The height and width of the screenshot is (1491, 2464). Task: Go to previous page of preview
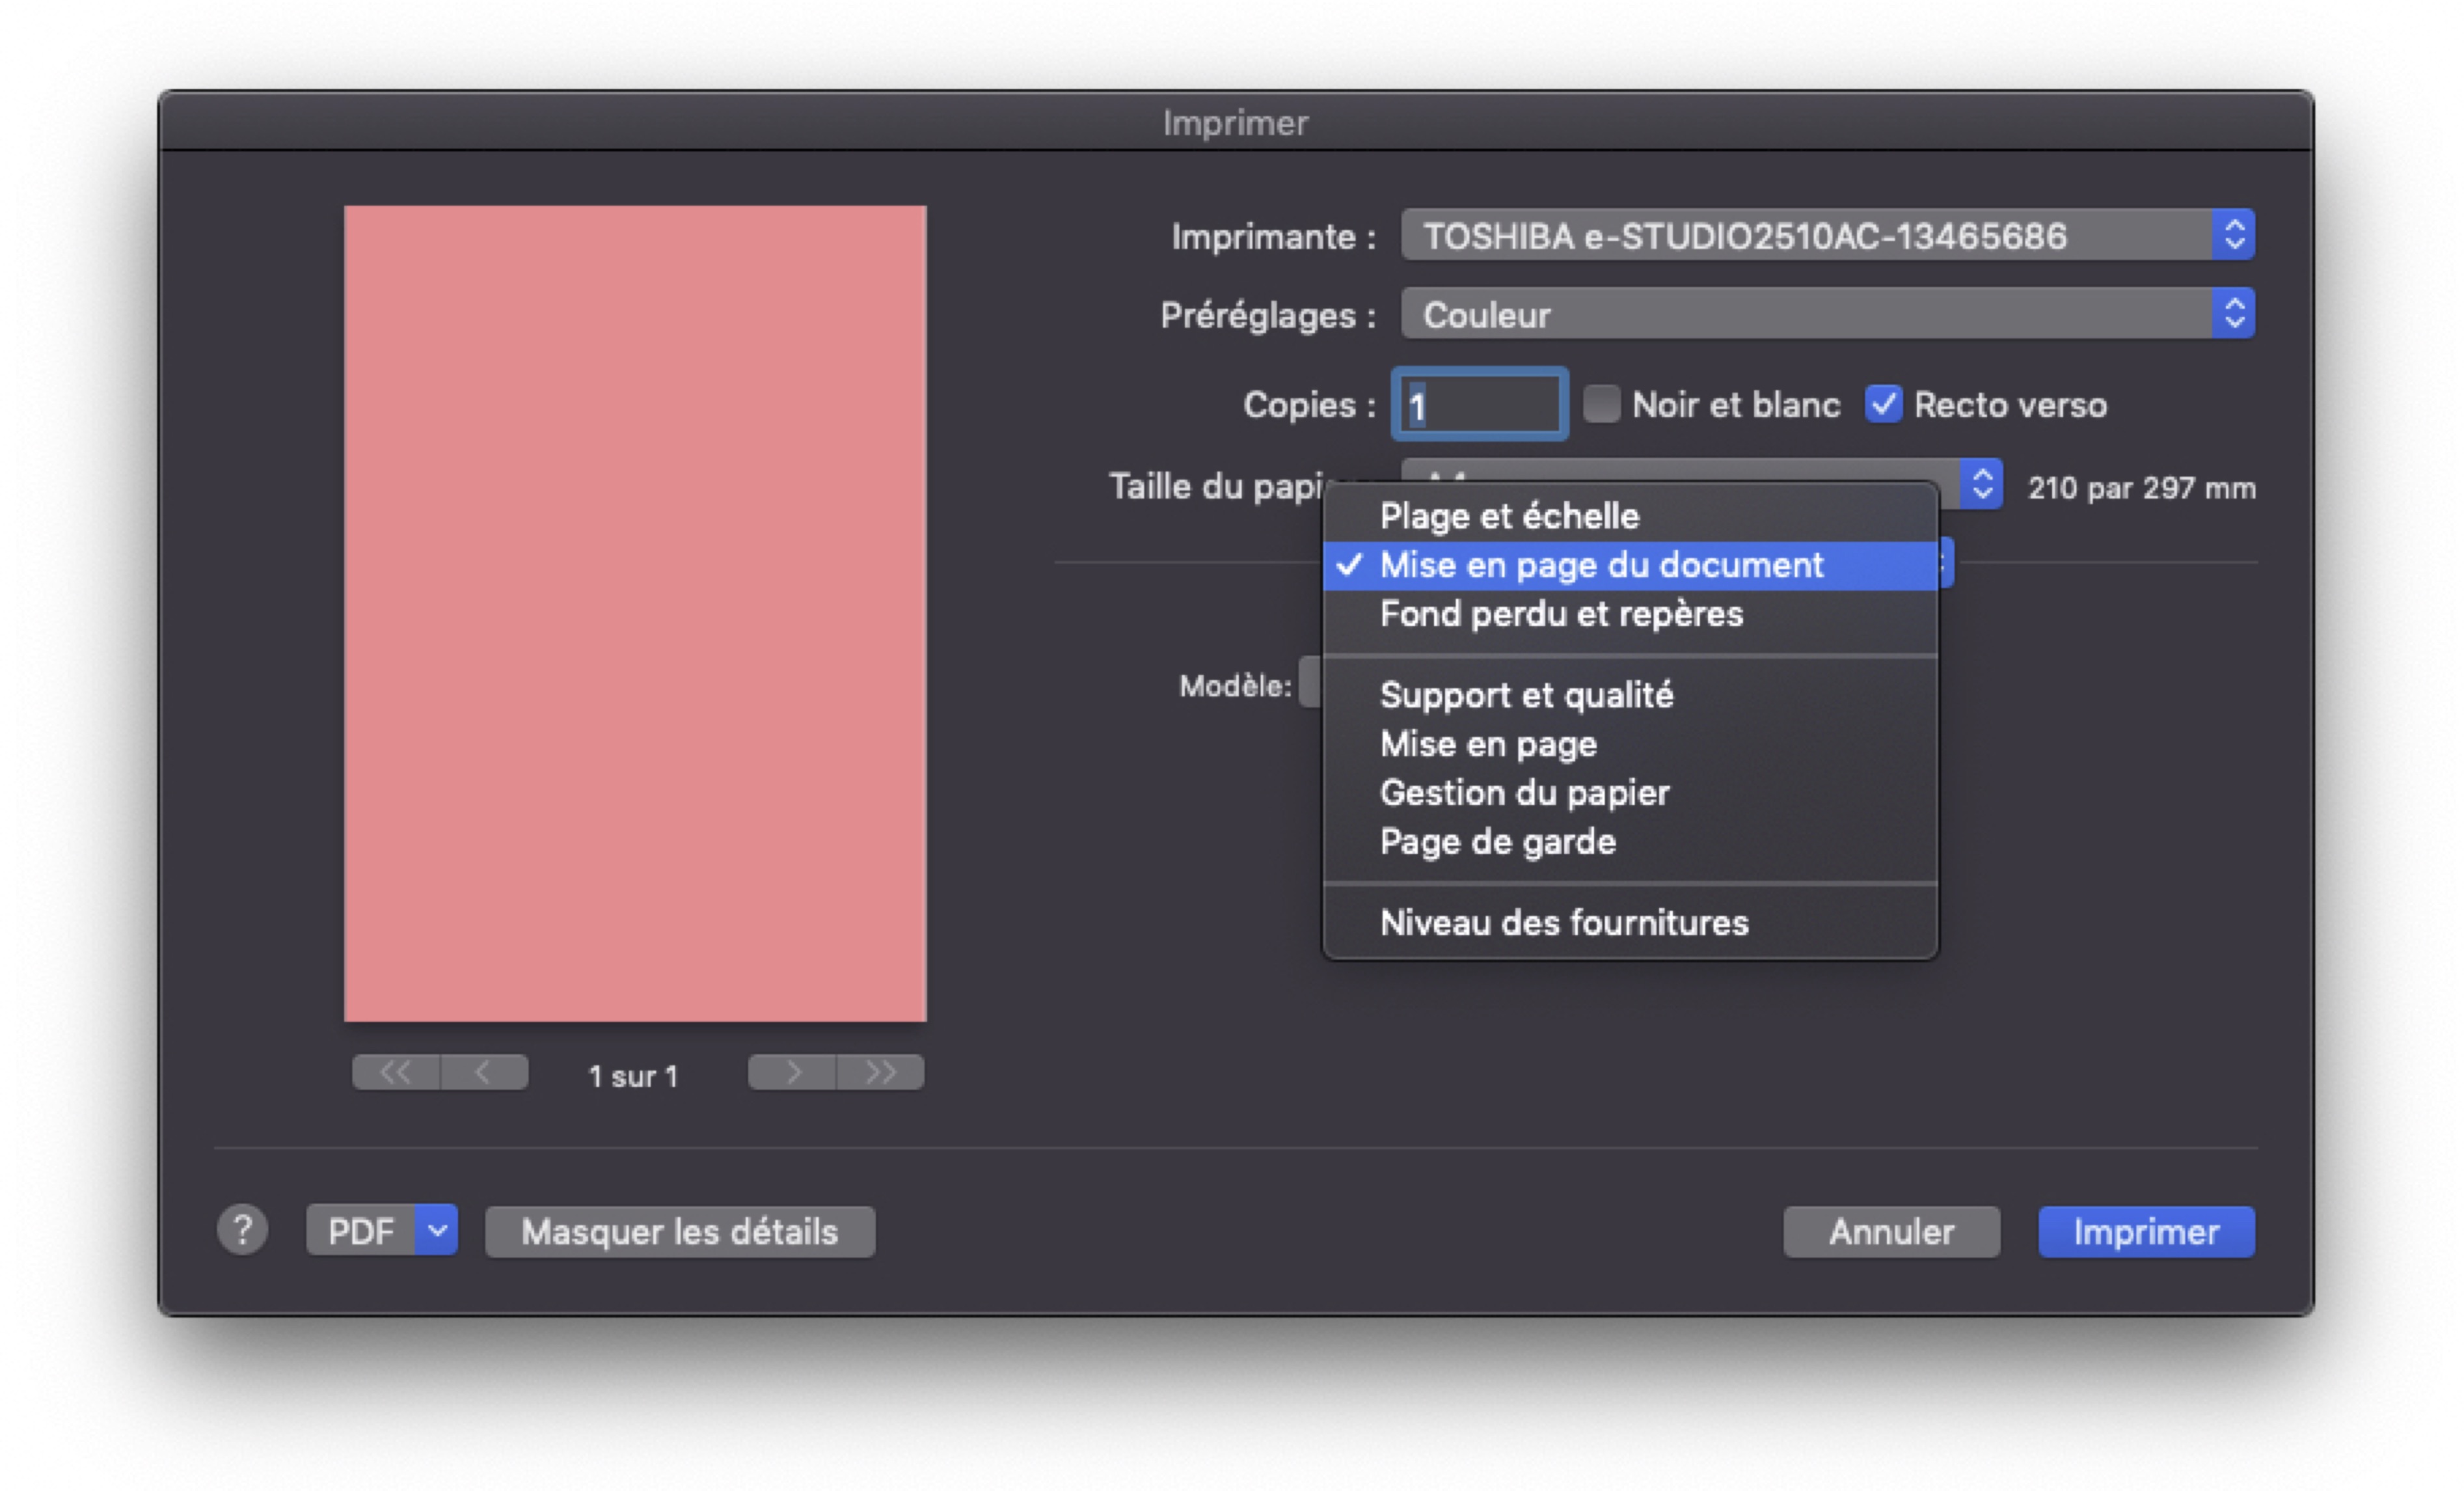coord(484,1073)
